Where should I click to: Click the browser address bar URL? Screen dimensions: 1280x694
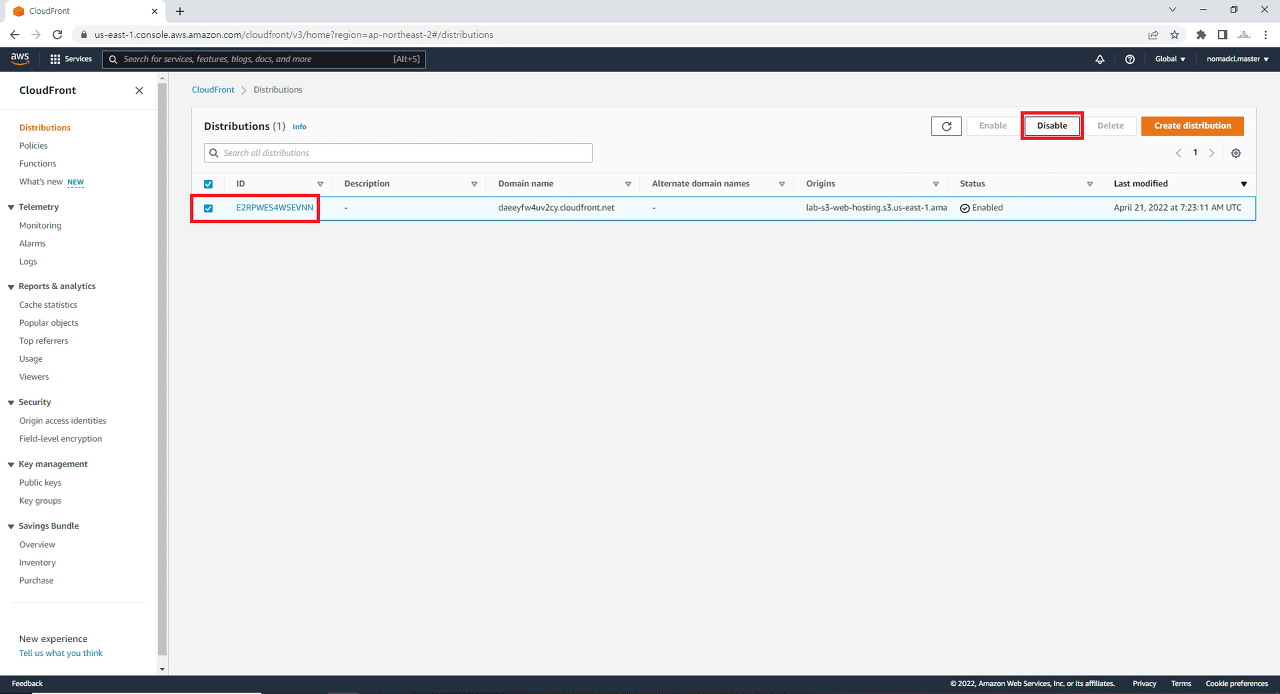click(x=294, y=34)
